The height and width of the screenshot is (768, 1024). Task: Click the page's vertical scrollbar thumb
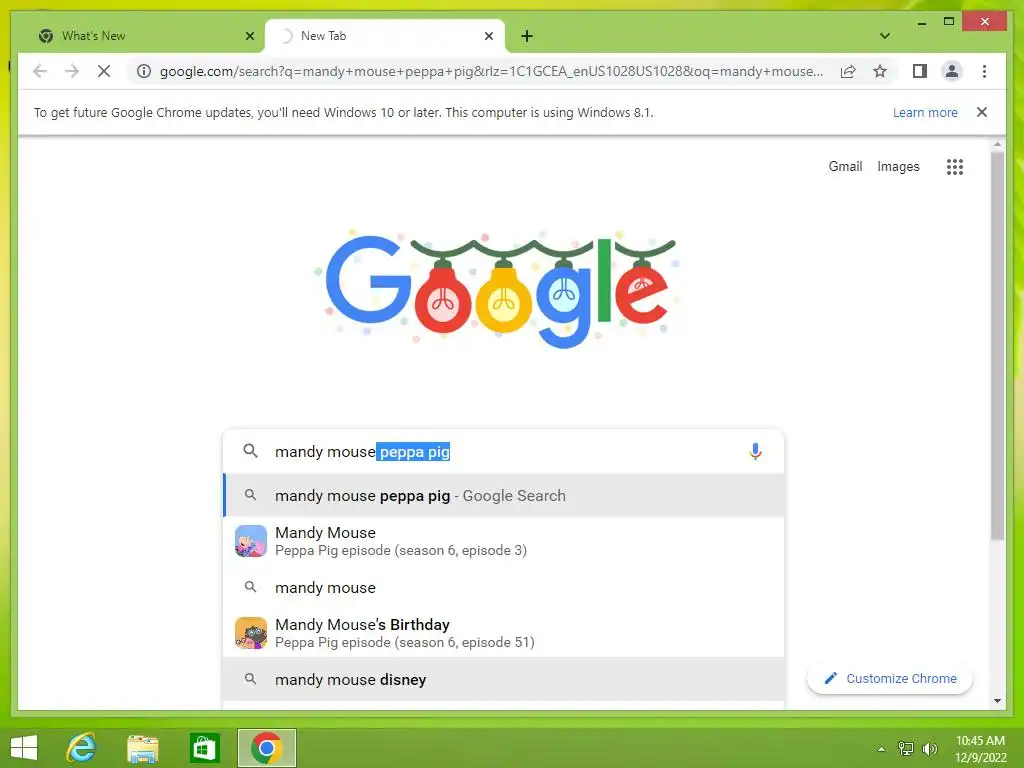pos(997,346)
